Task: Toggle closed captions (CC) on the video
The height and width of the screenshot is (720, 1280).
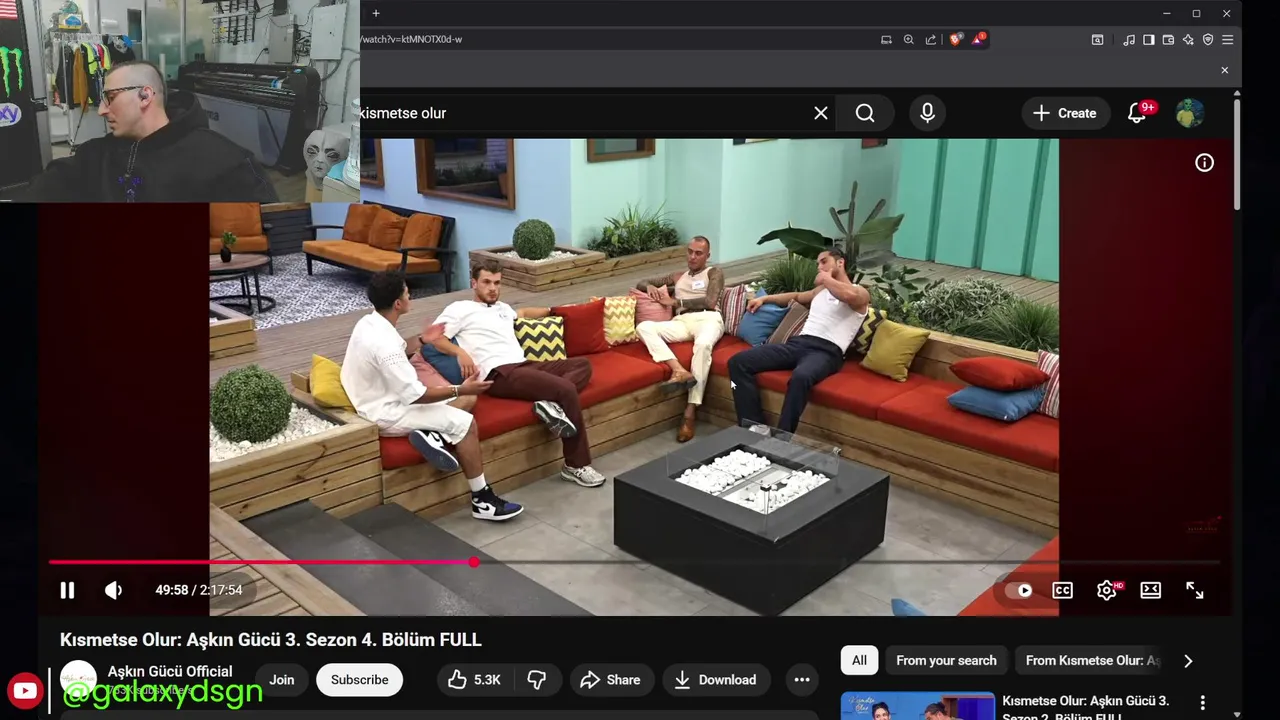Action: 1062,590
